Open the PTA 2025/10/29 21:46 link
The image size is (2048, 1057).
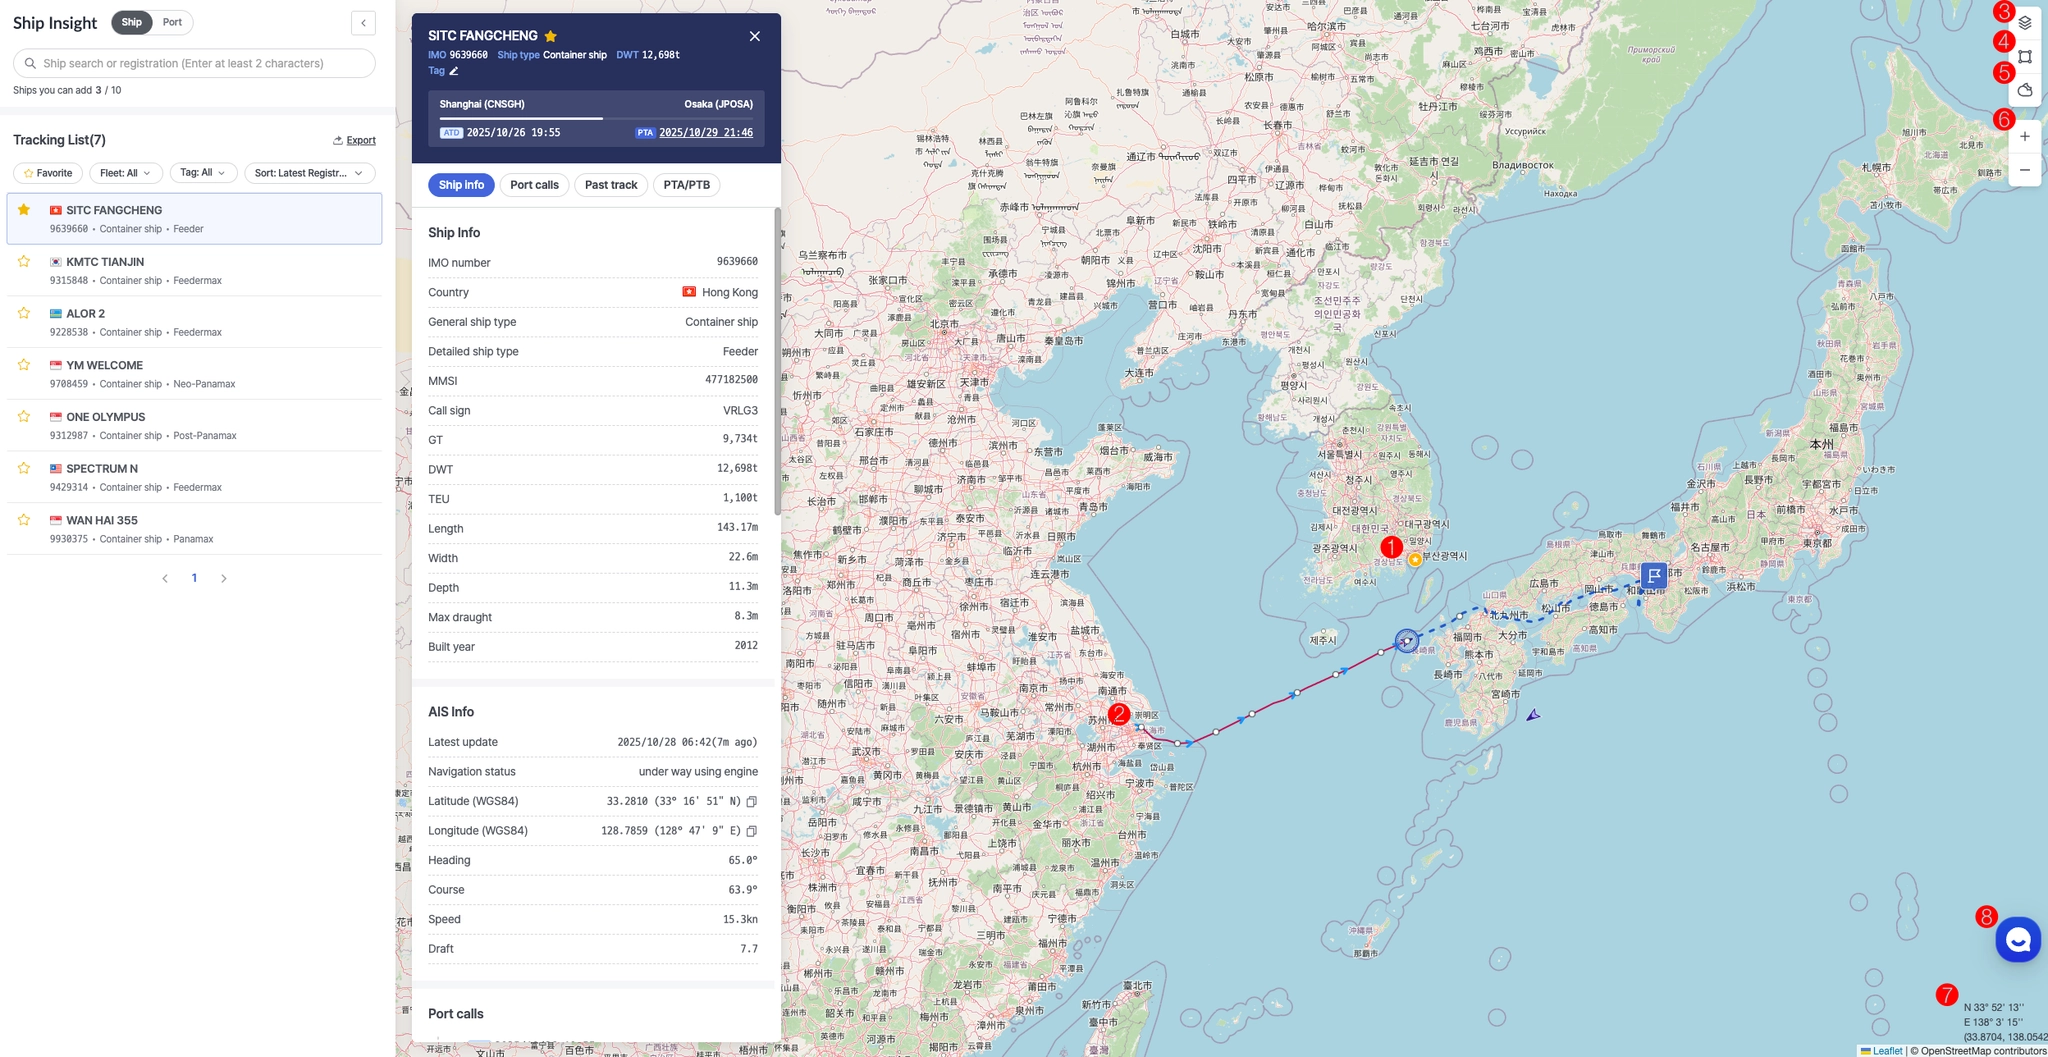[x=706, y=132]
